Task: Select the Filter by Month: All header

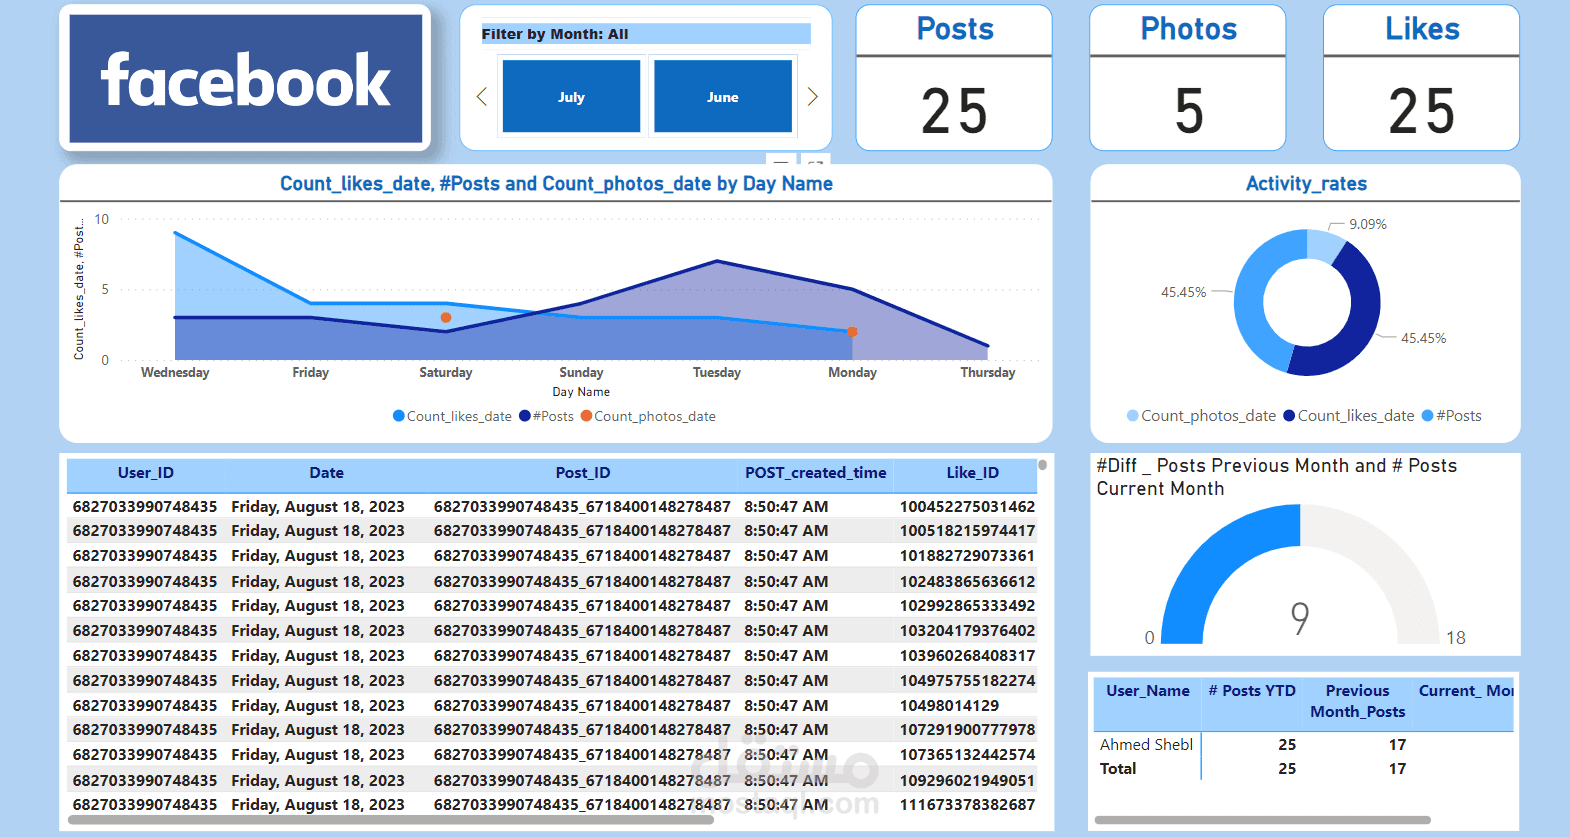Action: click(646, 34)
